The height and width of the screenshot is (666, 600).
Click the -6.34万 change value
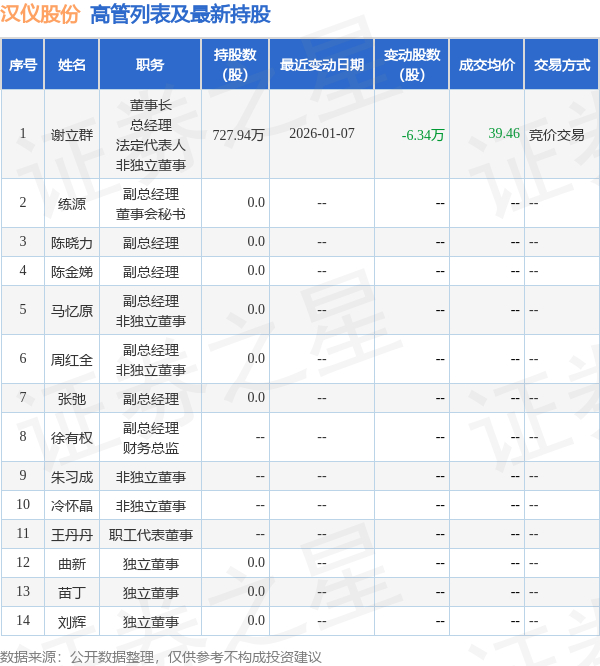coord(423,135)
